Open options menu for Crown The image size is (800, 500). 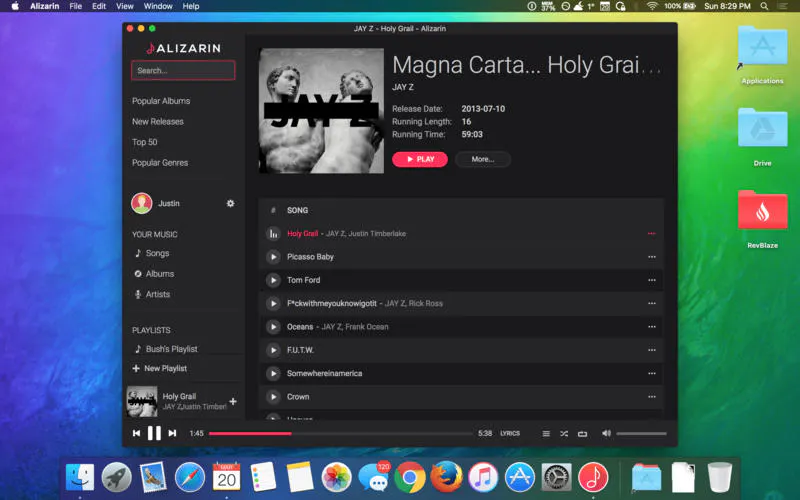coord(652,396)
